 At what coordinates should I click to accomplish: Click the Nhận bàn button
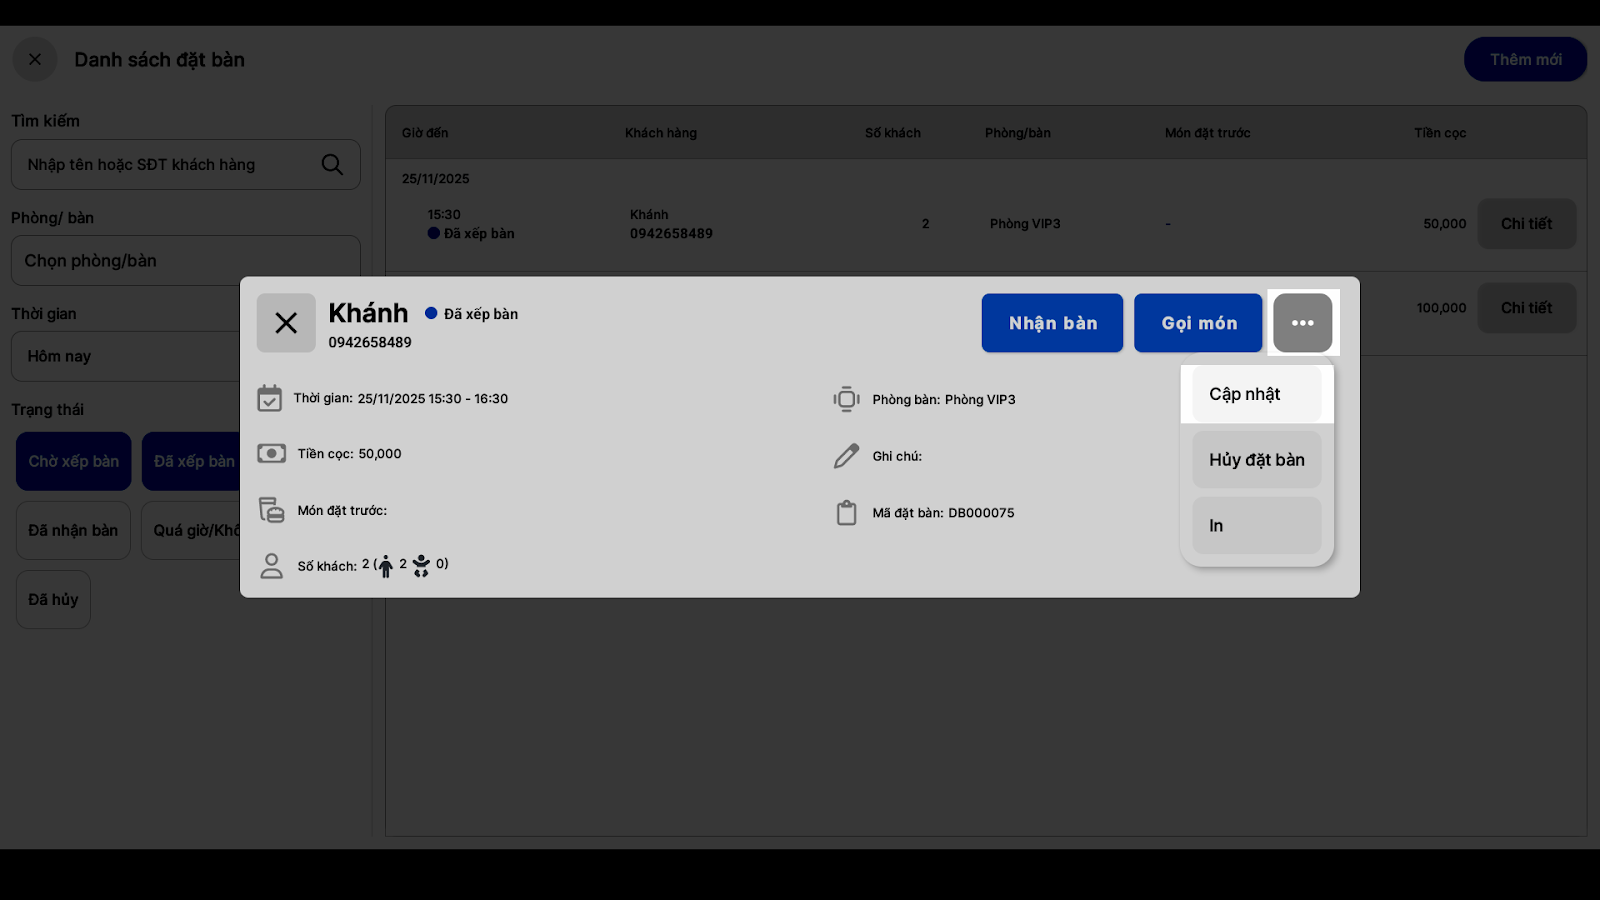[1052, 323]
